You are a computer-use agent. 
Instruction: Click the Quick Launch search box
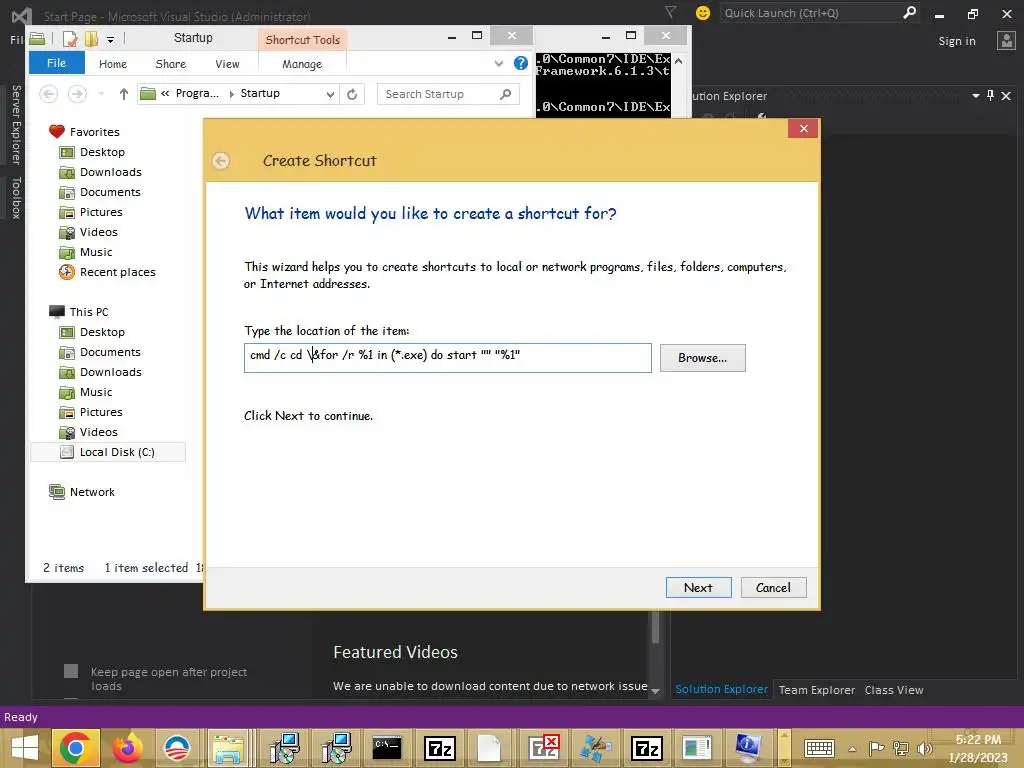click(x=819, y=13)
